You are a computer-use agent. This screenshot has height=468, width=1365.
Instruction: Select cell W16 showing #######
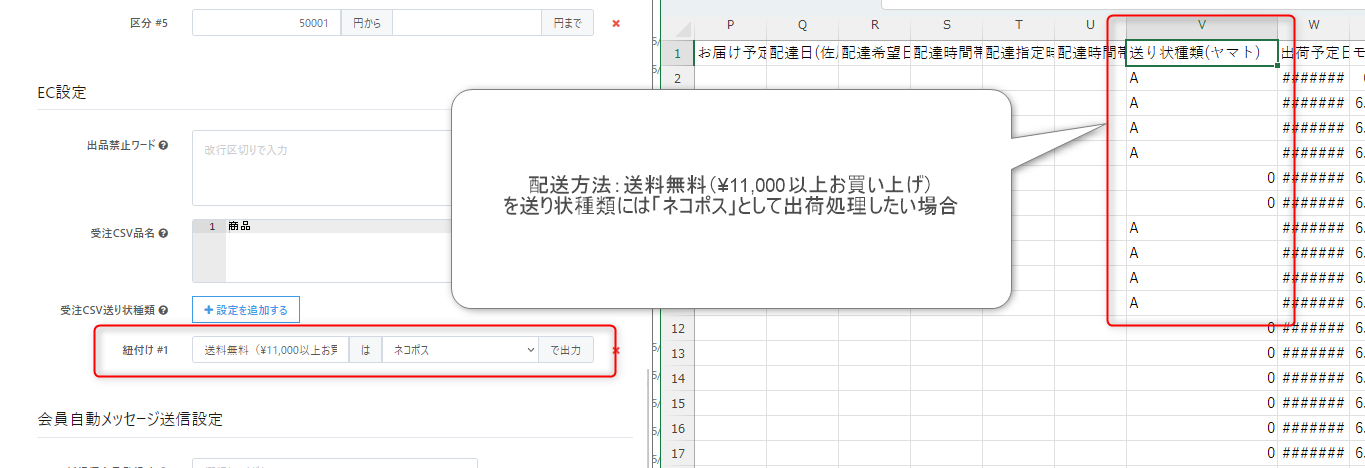pos(1314,428)
